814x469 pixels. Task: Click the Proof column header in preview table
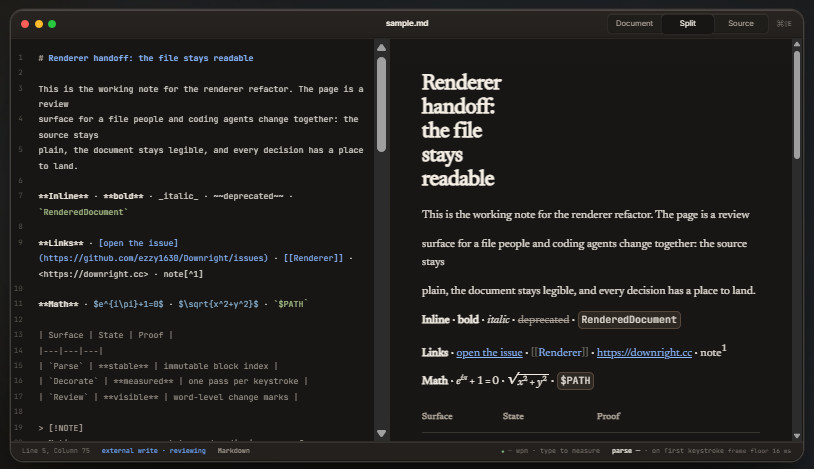[x=608, y=416]
